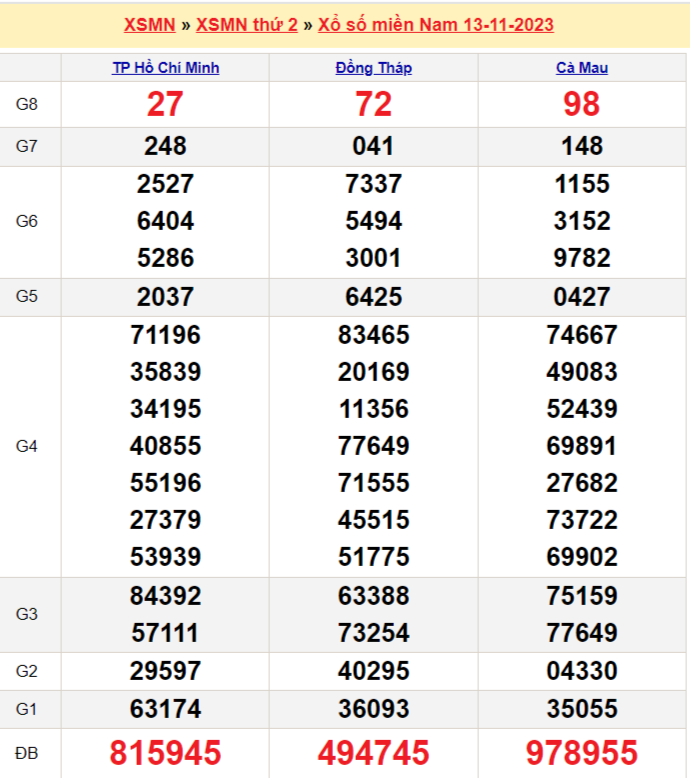This screenshot has height=778, width=690.
Task: Click the Đồng Tháp province link
Action: (x=373, y=68)
